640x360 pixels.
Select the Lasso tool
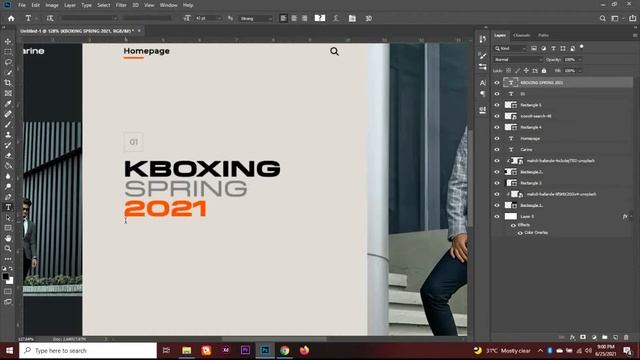8,62
